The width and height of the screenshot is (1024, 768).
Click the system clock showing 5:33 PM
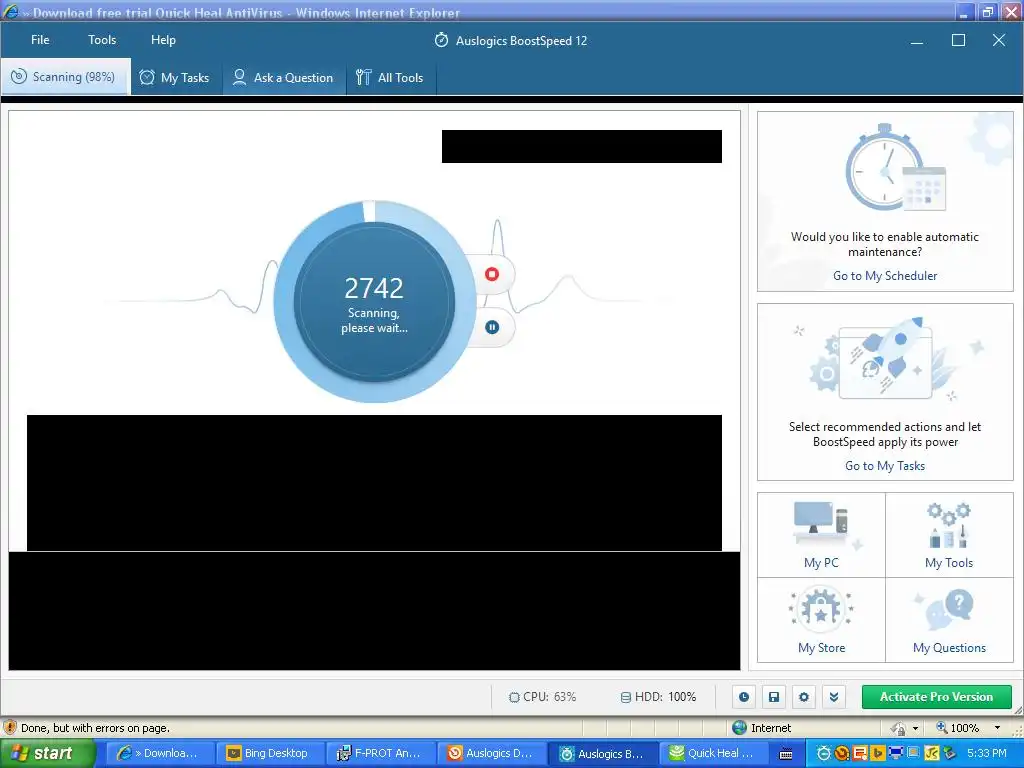987,753
